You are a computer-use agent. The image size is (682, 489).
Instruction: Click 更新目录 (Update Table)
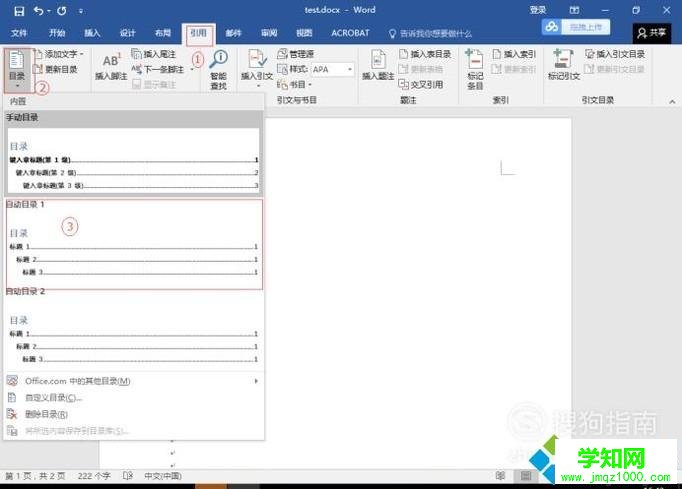click(56, 69)
